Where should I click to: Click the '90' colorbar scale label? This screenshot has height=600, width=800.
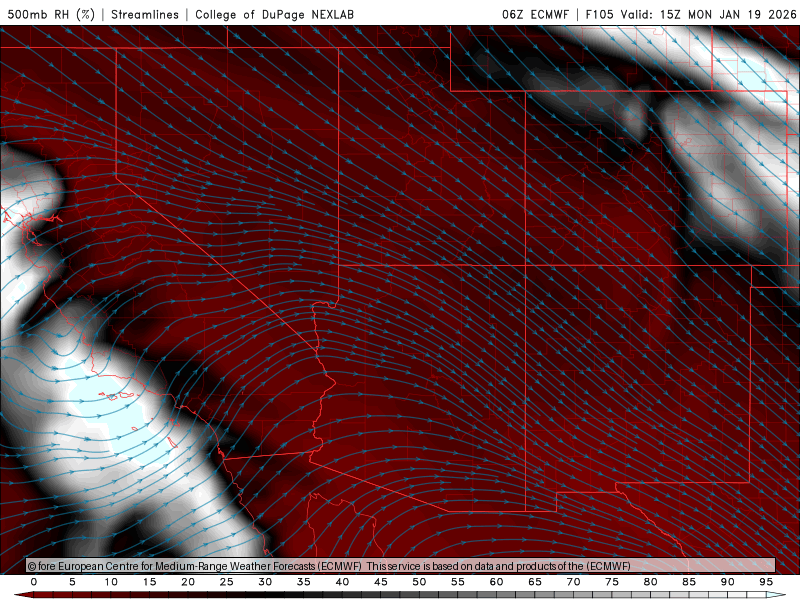(728, 582)
